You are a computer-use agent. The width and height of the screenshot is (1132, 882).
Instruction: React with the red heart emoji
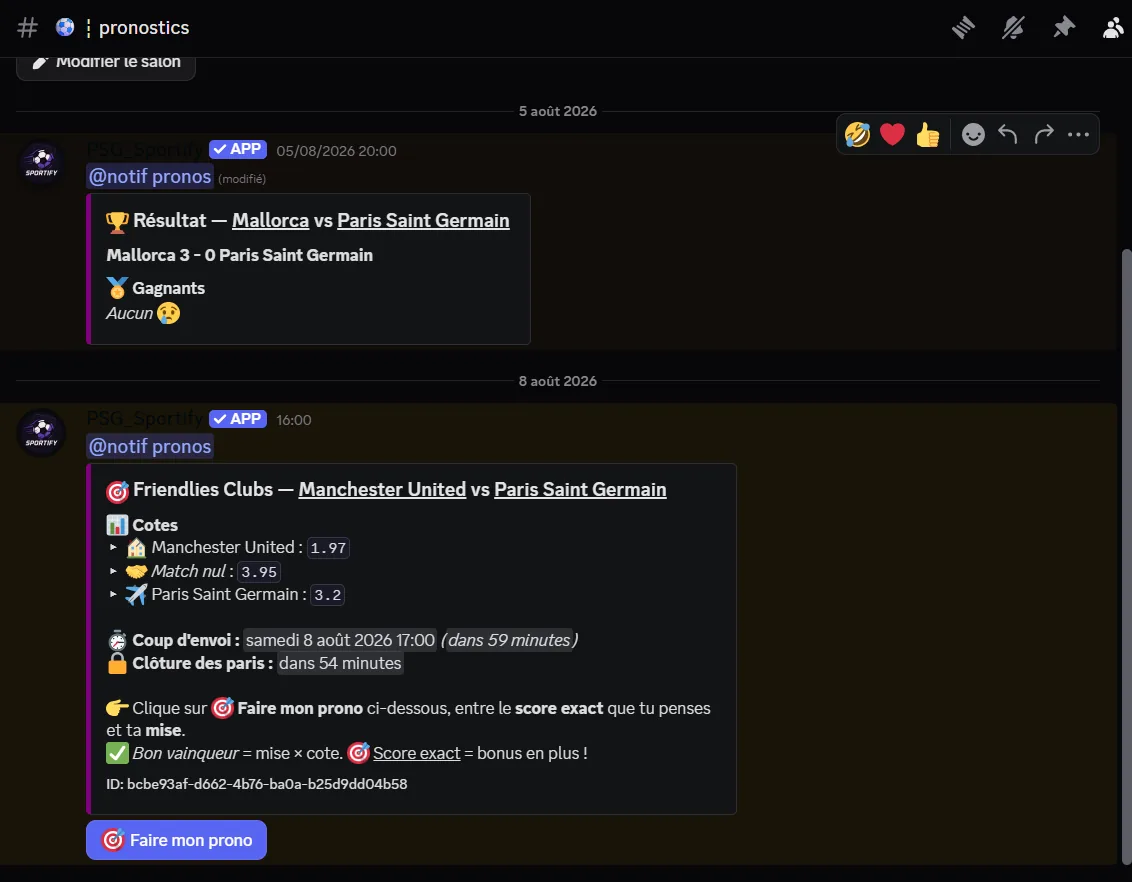click(892, 134)
